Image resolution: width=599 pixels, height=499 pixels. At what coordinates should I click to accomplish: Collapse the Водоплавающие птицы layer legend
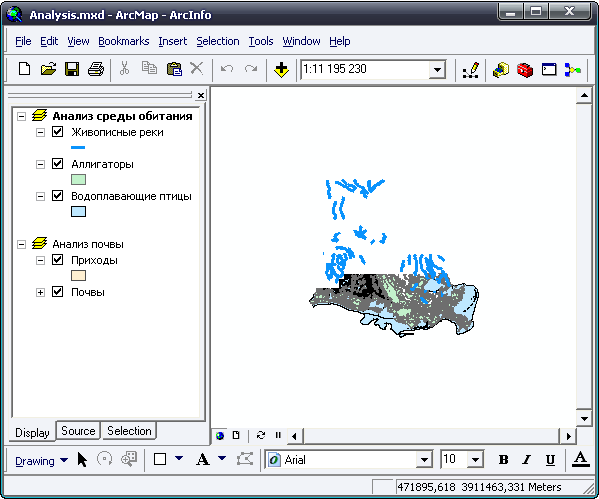coord(40,197)
